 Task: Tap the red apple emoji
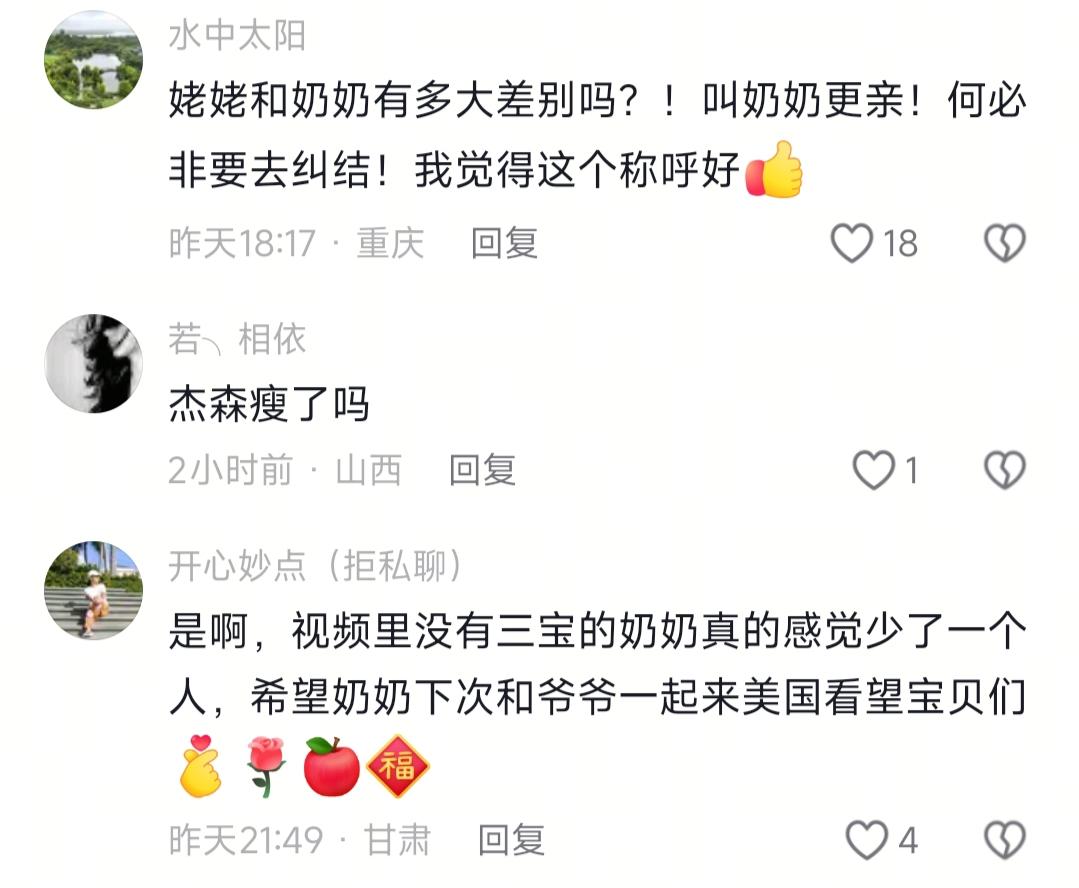coord(332,766)
